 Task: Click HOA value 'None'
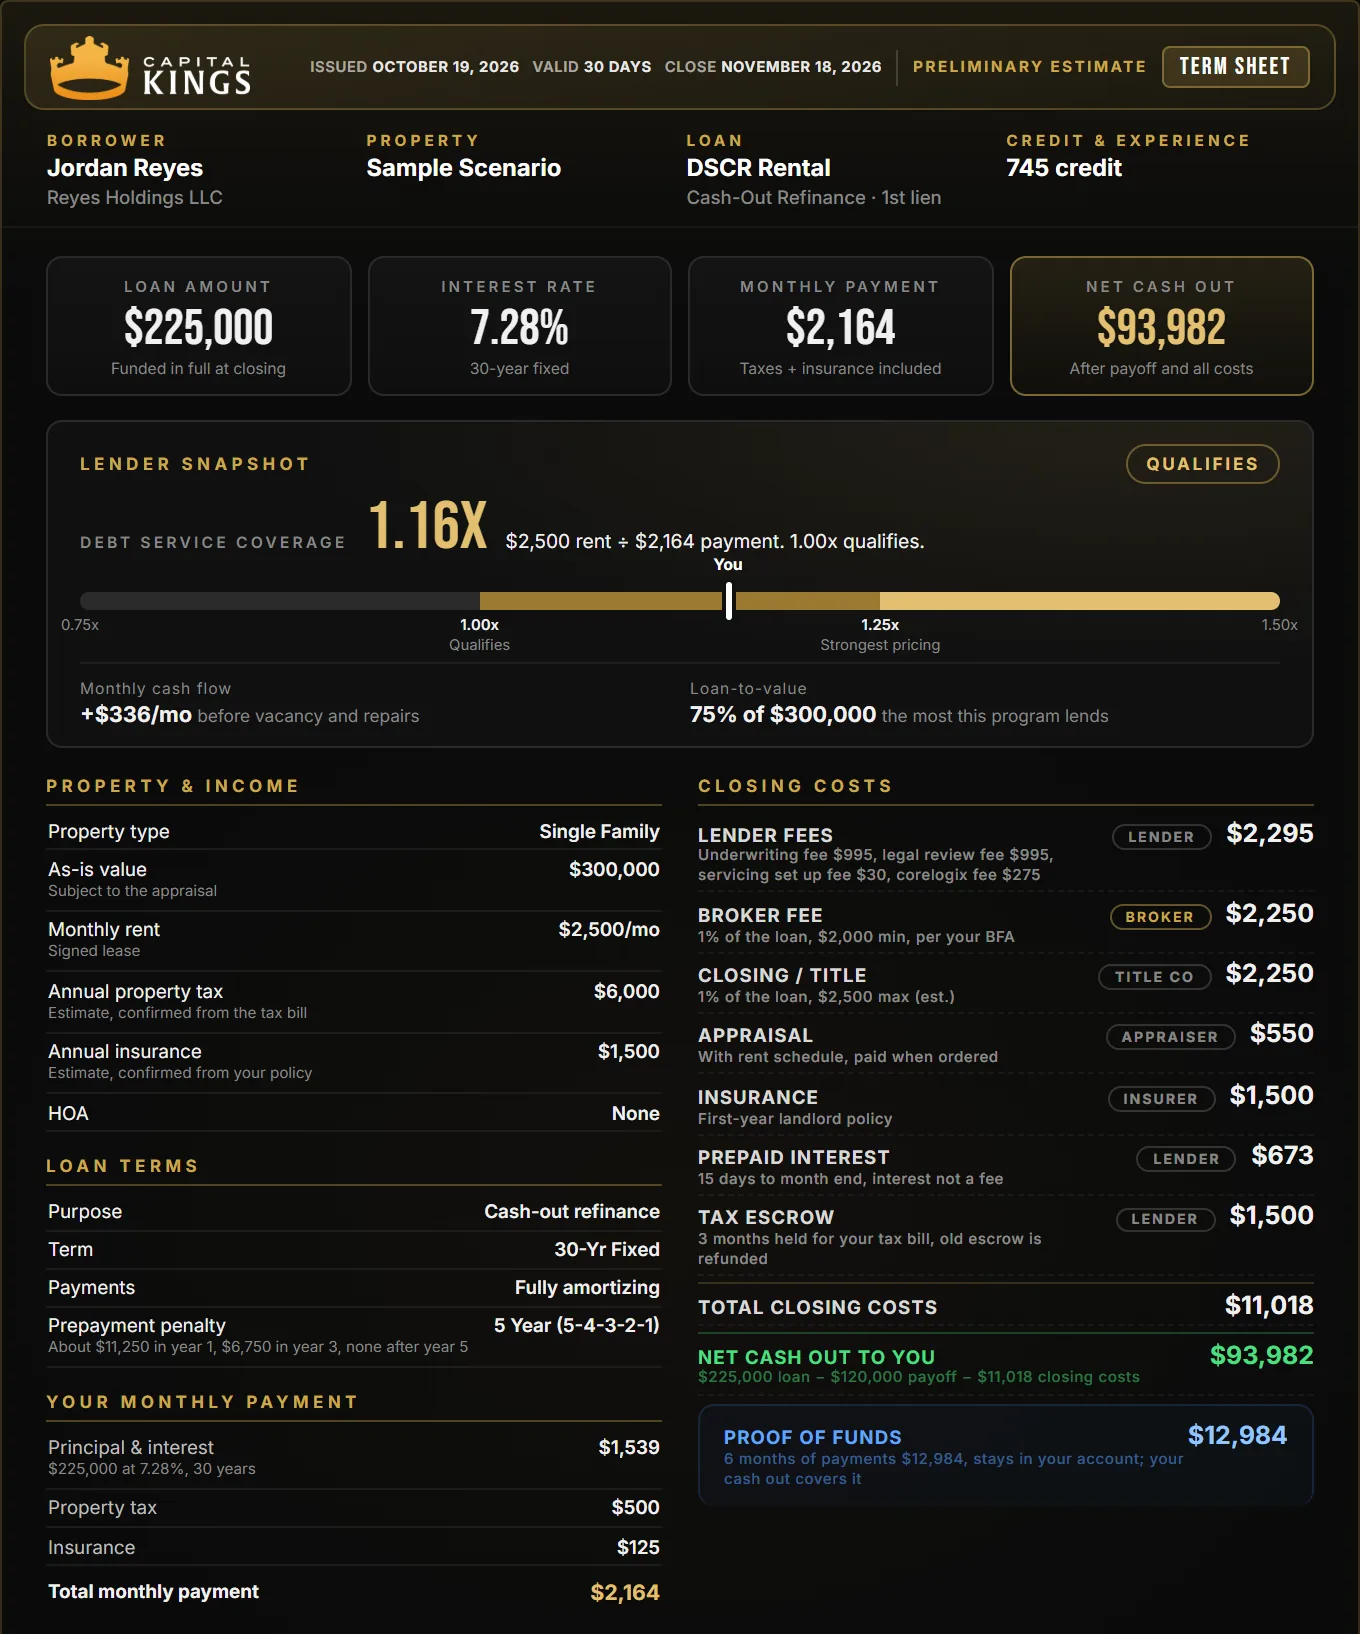click(x=636, y=1114)
